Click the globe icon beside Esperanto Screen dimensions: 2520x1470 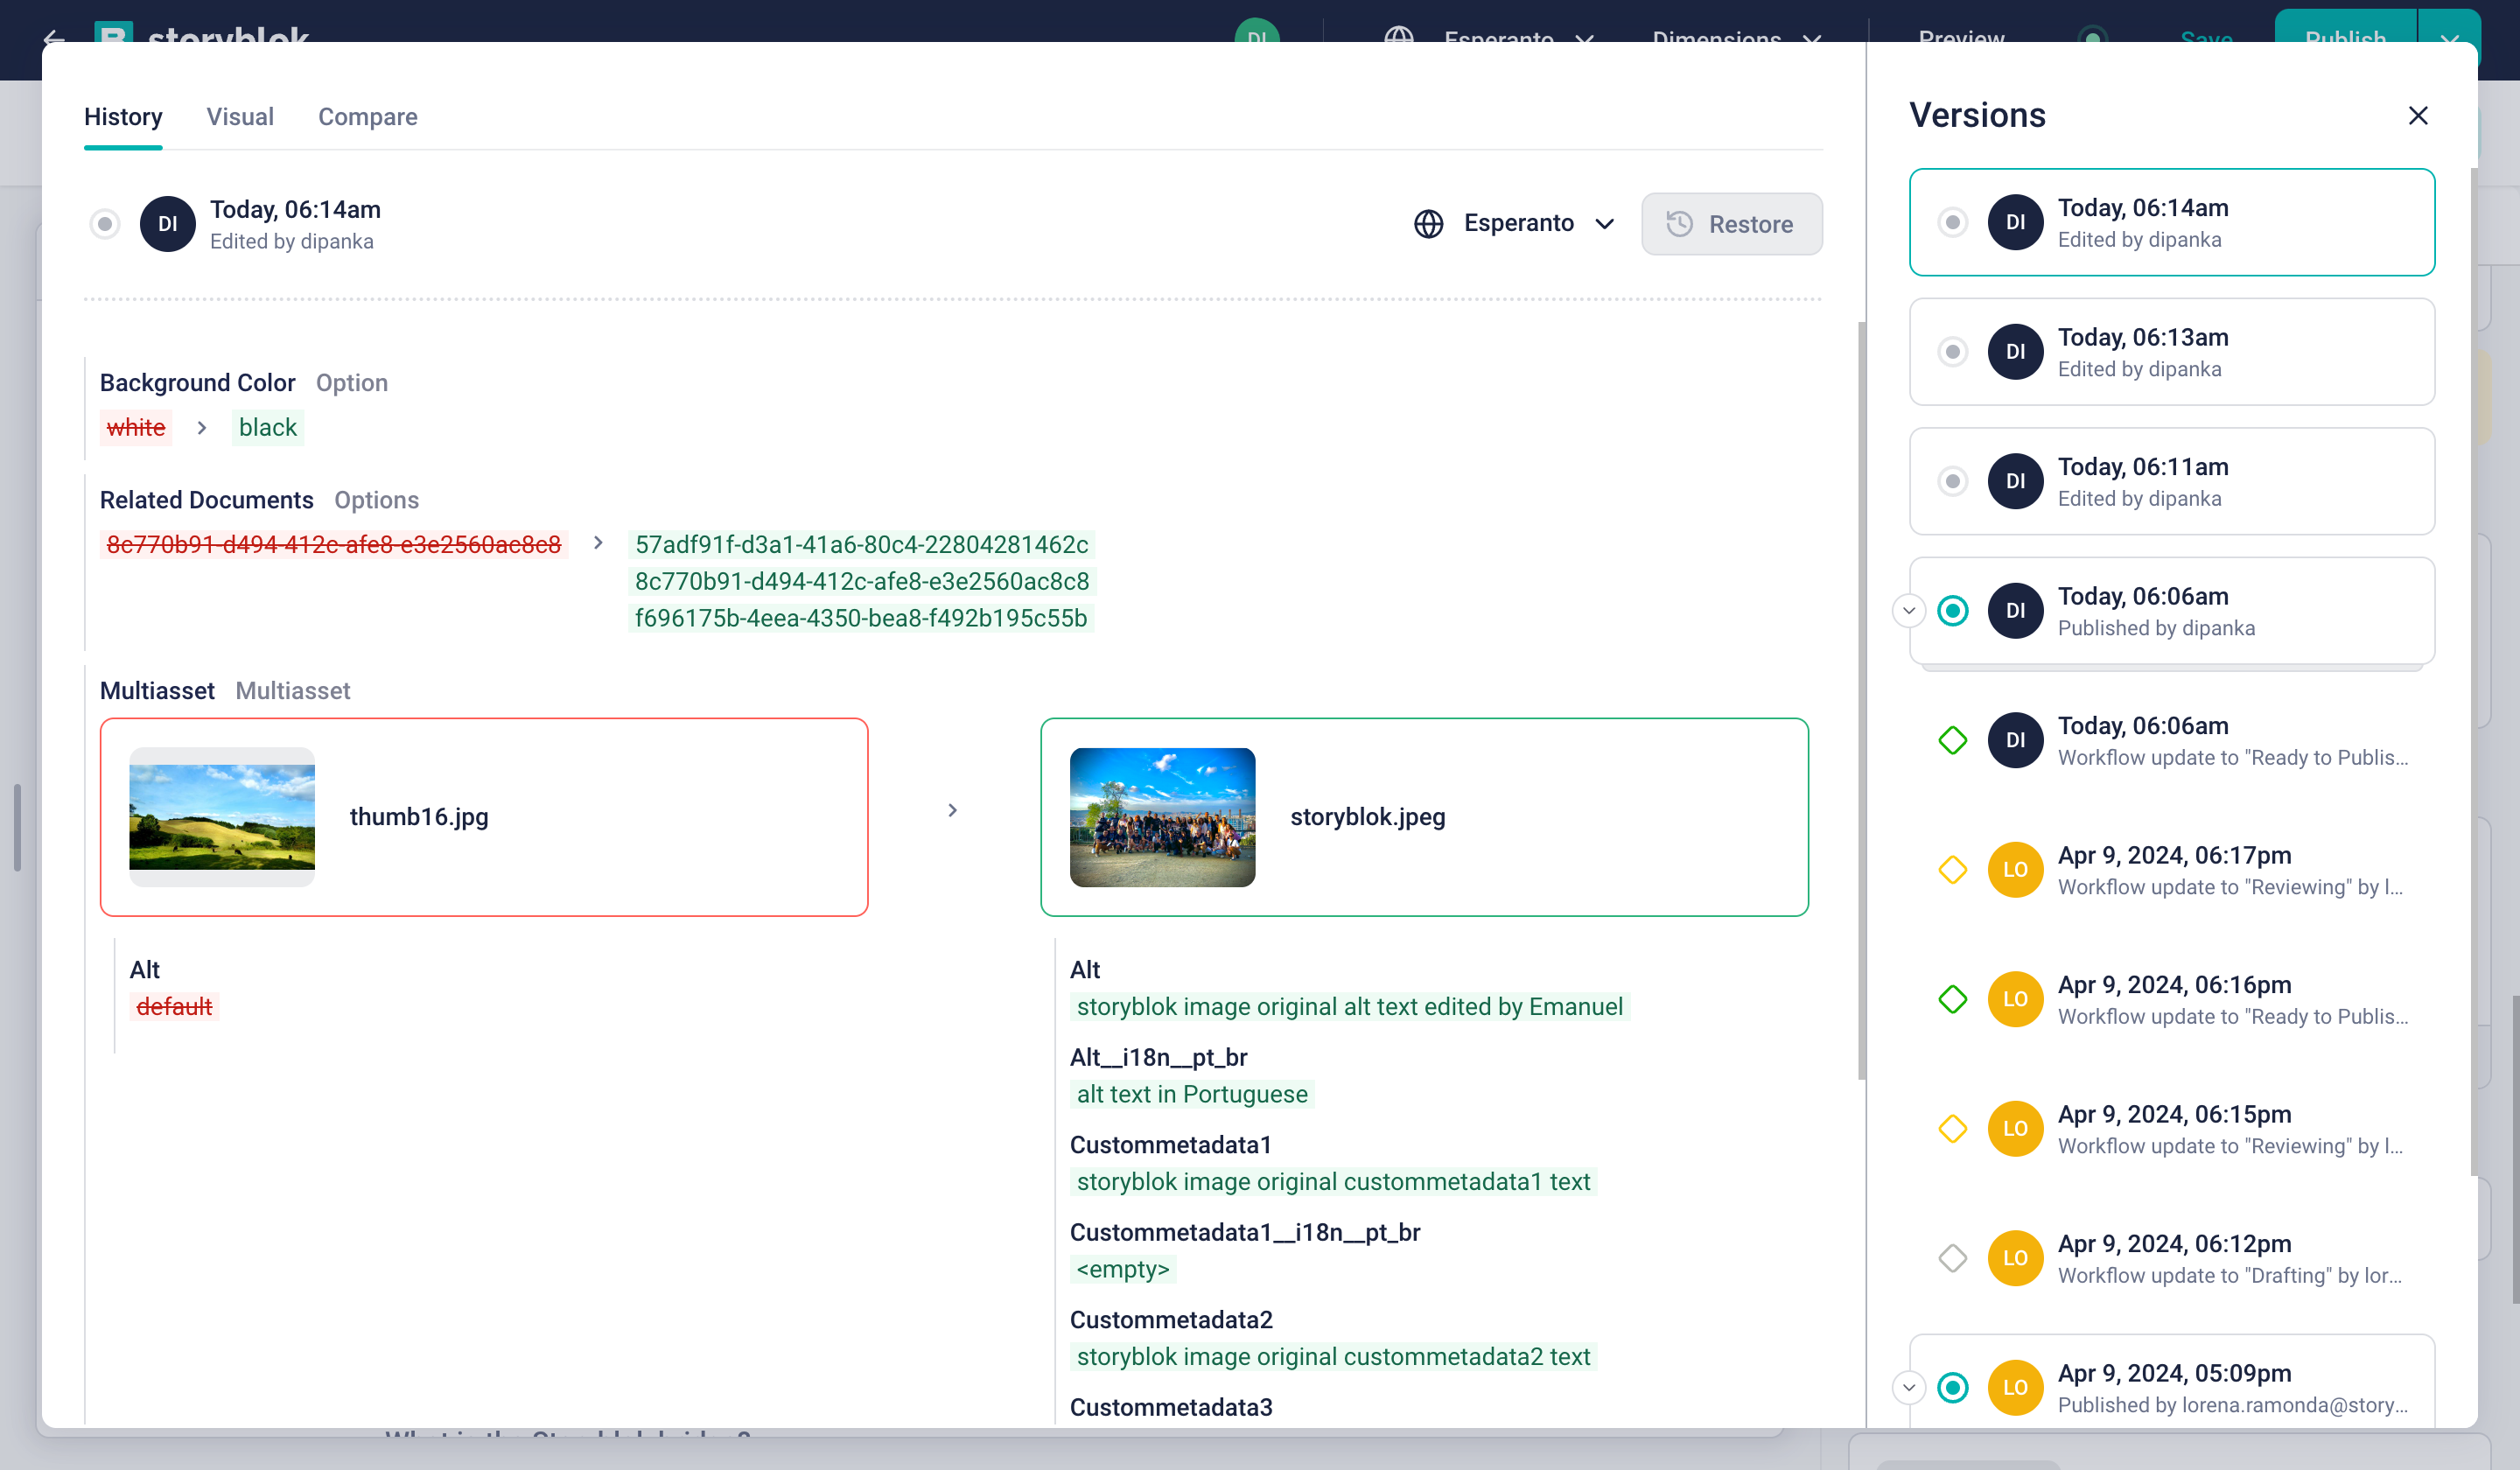click(1428, 223)
